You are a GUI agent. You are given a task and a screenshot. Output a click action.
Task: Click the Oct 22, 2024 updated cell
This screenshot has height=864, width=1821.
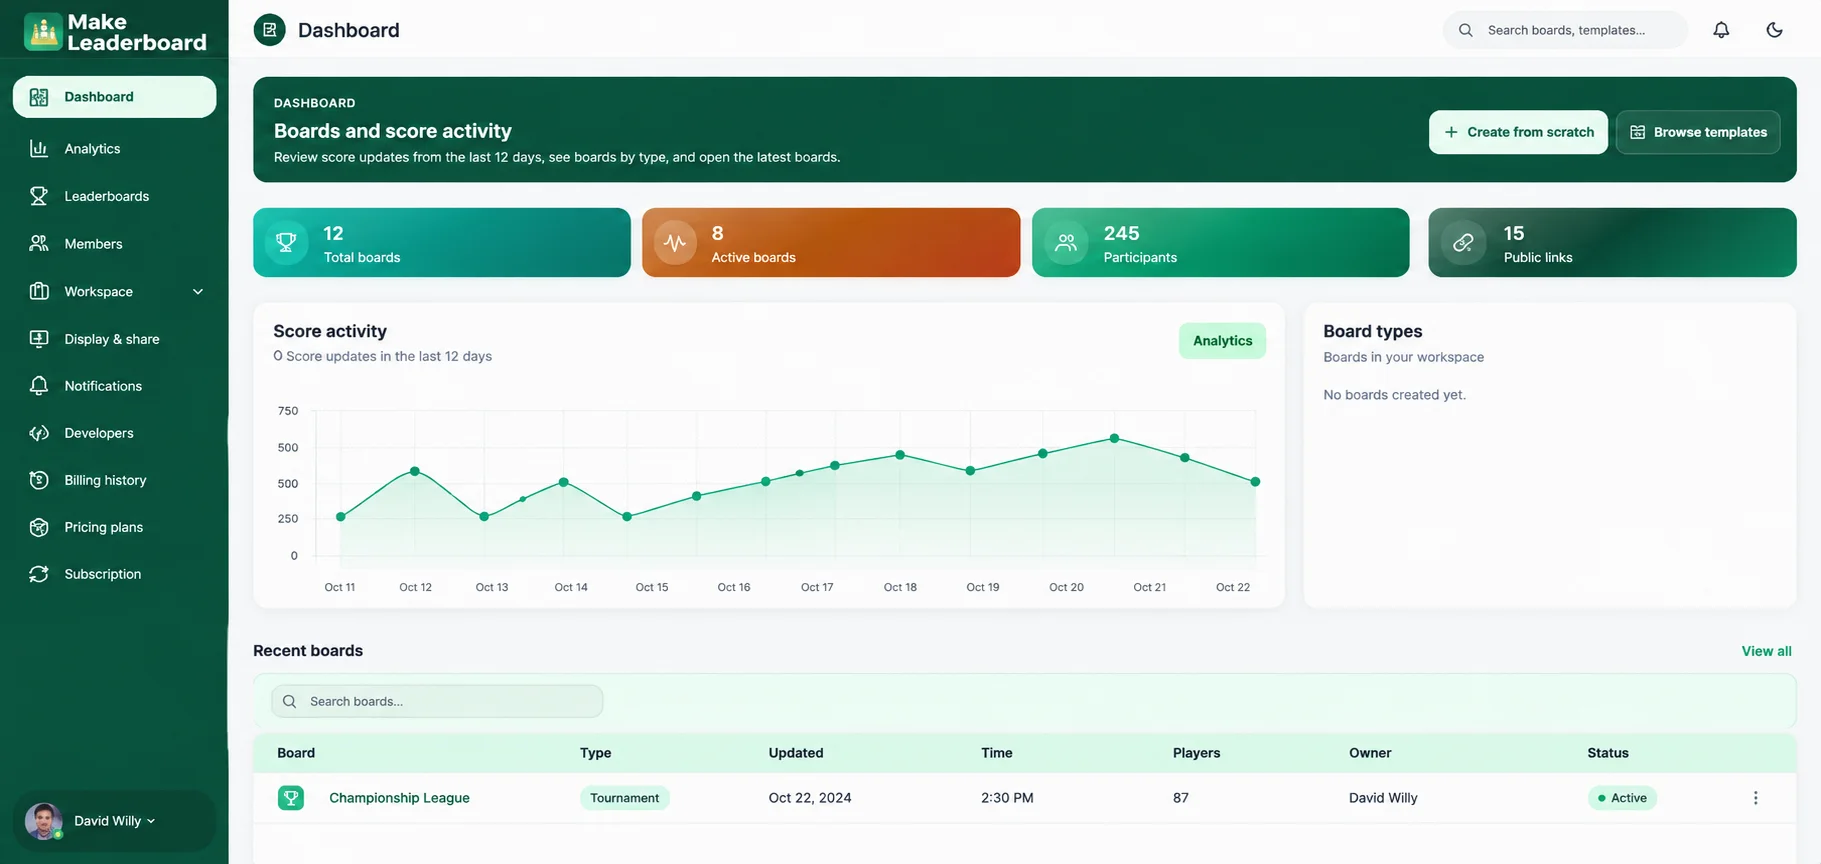pyautogui.click(x=810, y=798)
